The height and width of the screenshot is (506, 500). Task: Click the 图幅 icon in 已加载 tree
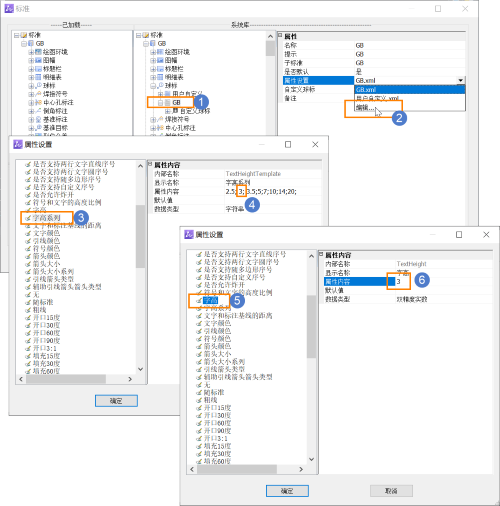[x=38, y=60]
